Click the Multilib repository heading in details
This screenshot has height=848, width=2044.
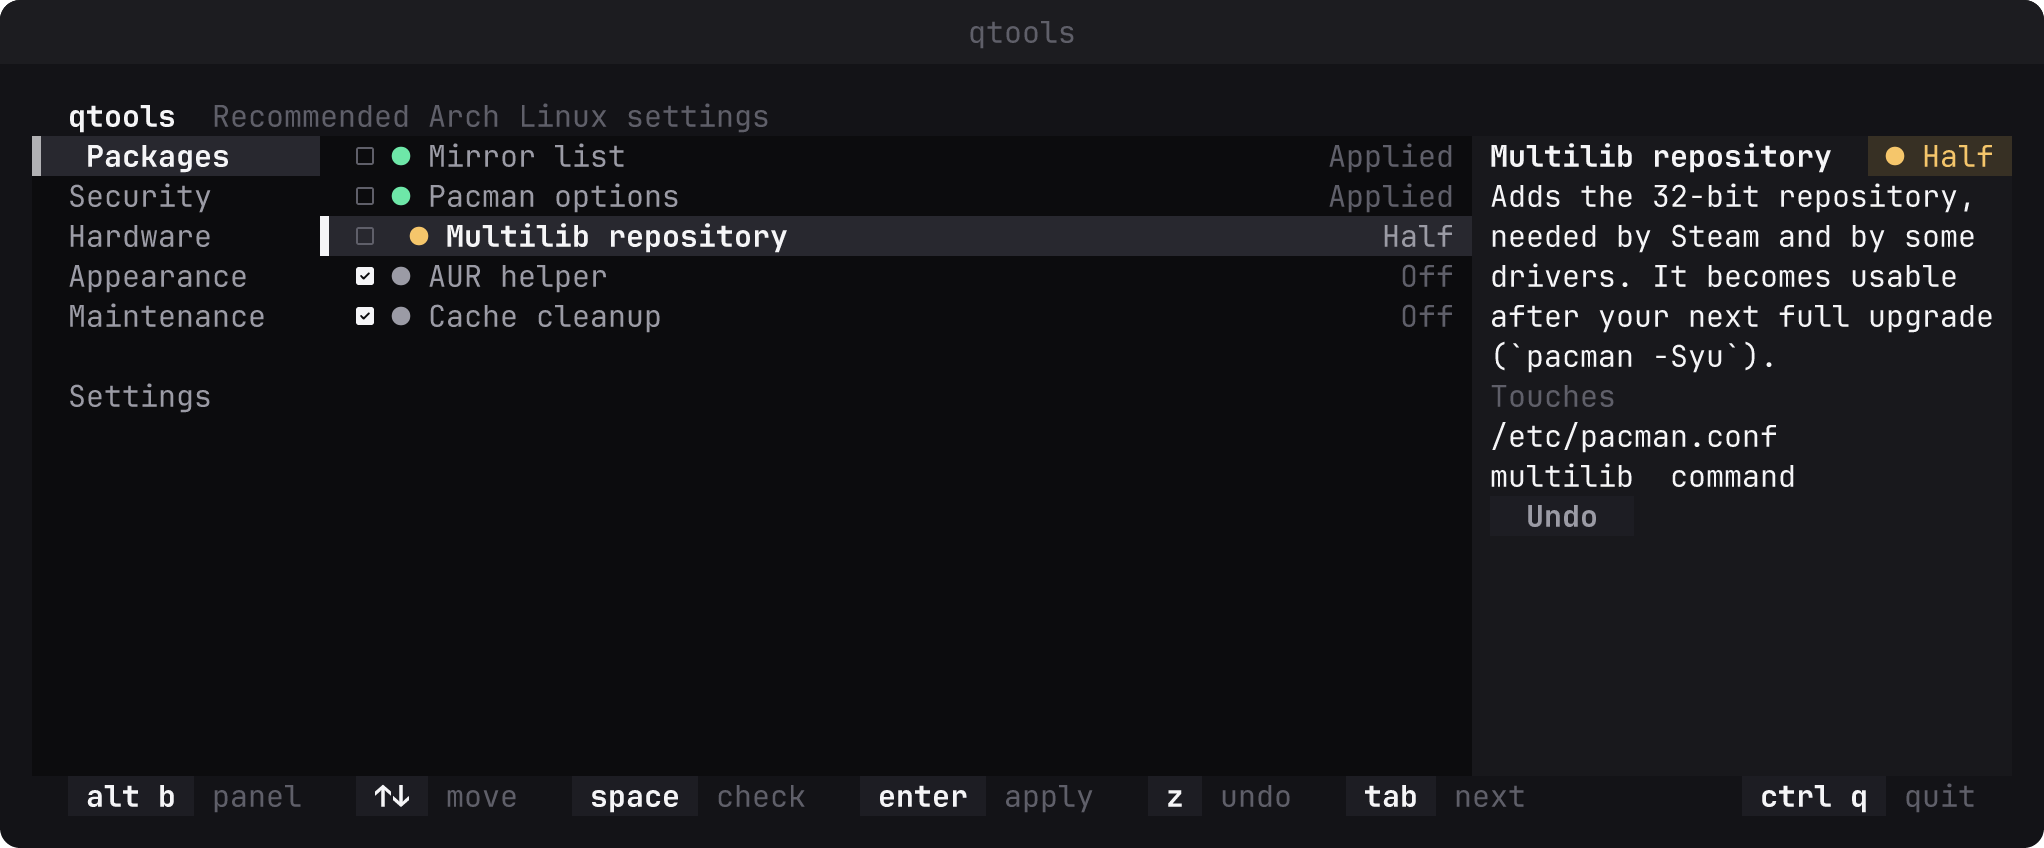(x=1661, y=156)
